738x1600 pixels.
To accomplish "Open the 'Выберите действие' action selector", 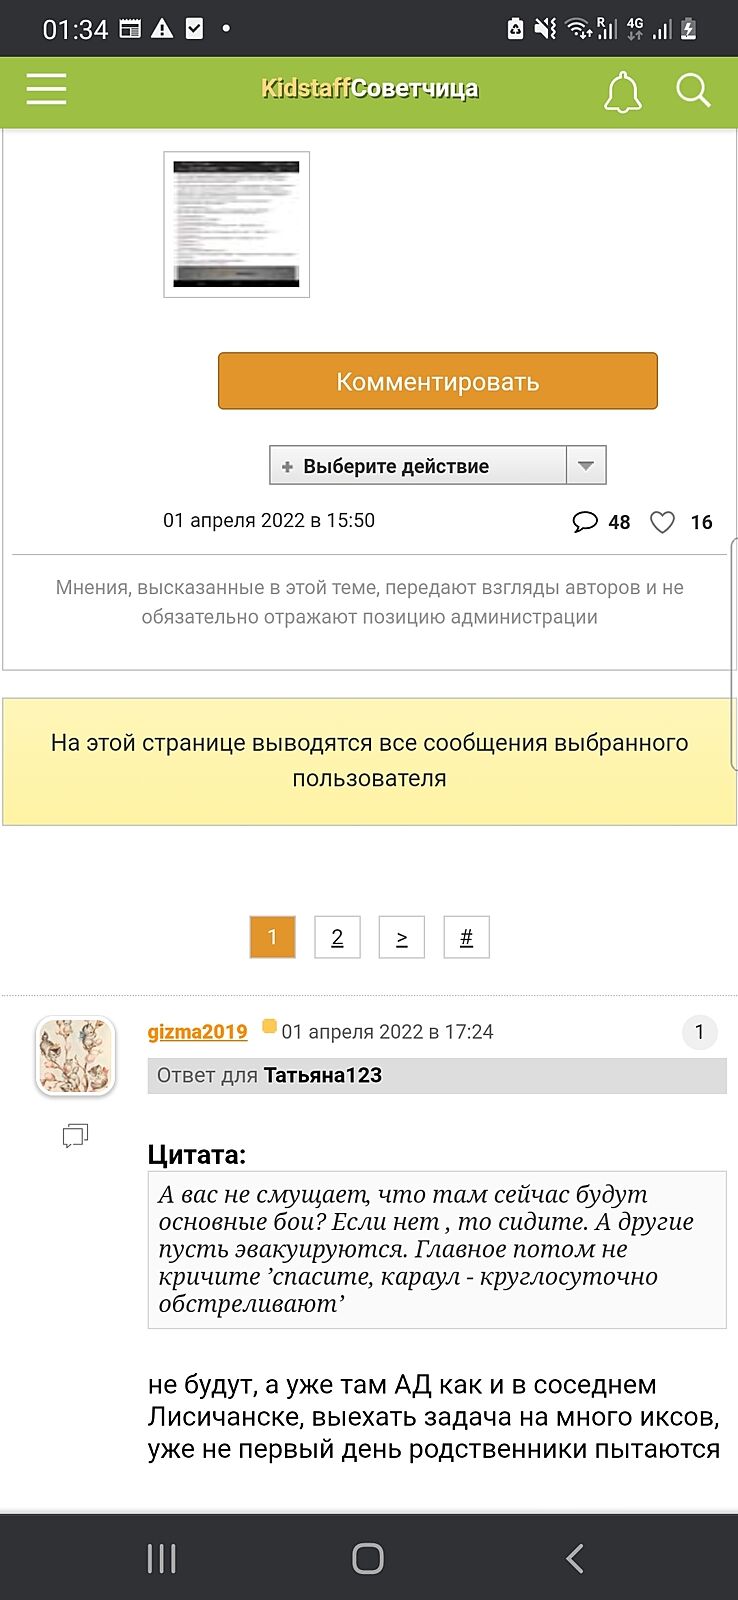I will (418, 465).
